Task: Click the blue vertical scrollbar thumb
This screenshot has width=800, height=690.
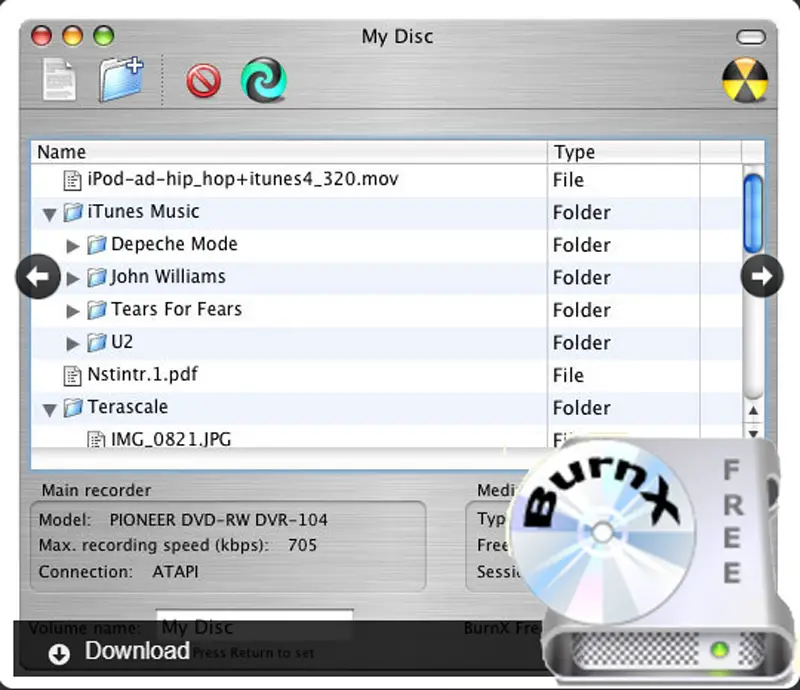Action: [x=753, y=213]
